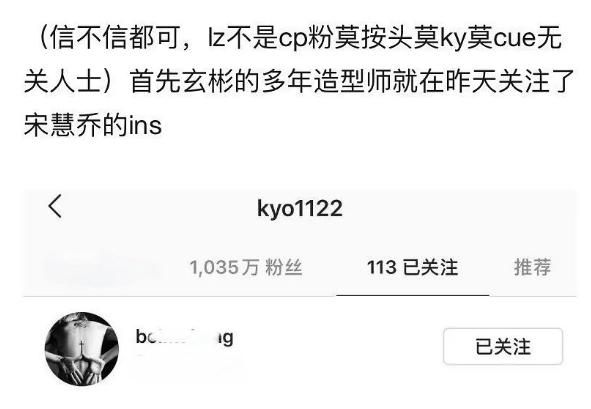Click the first line of post text
Viewport: 591px width, 409px height.
pyautogui.click(x=299, y=38)
